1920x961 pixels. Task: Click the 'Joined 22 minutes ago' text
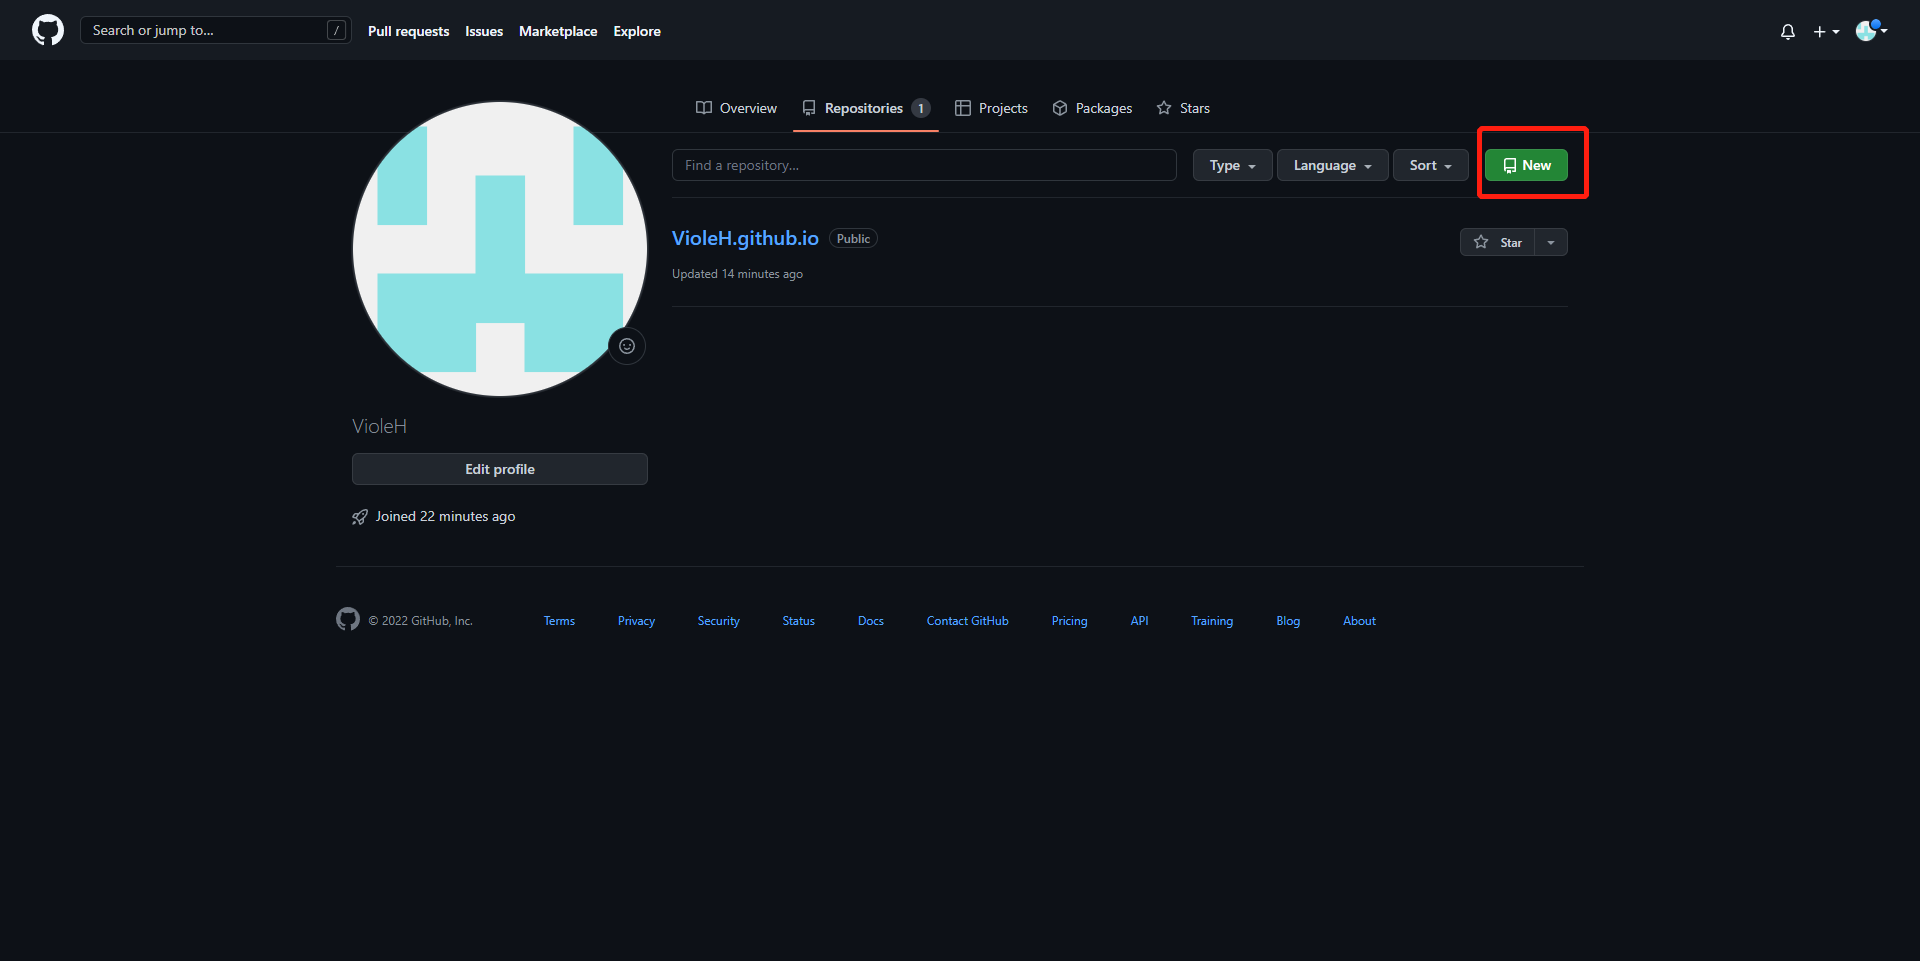point(445,516)
